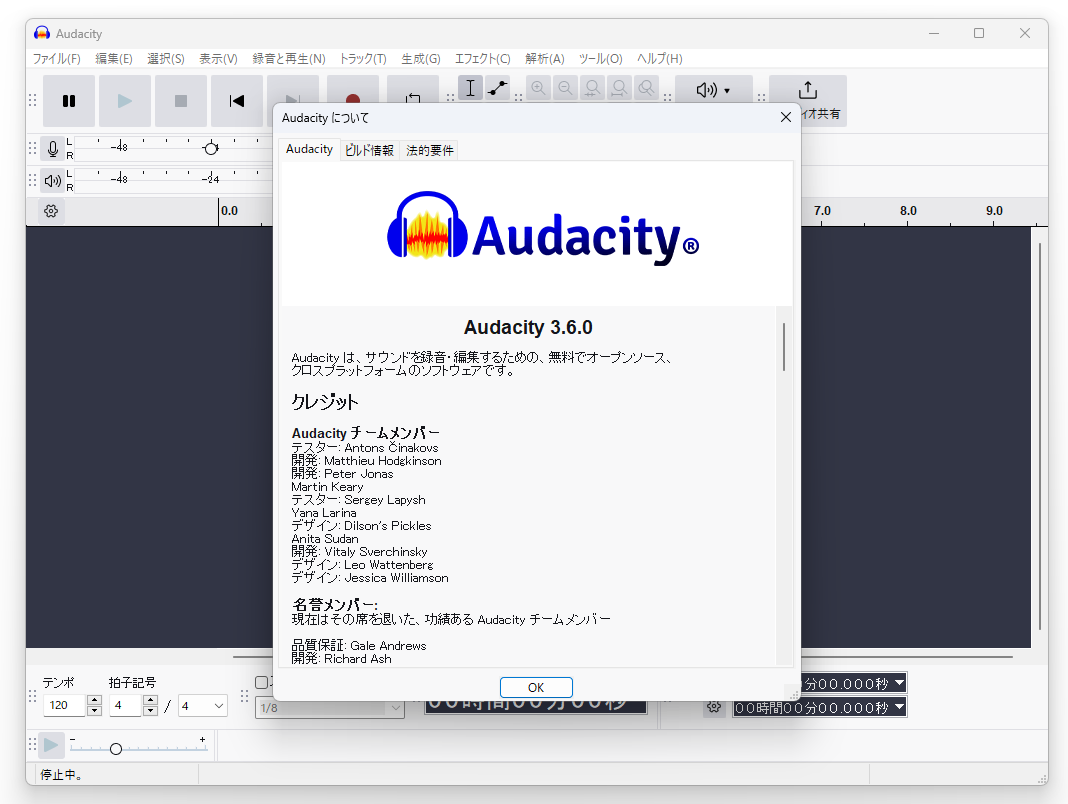This screenshot has width=1068, height=804.
Task: Open the audio setup gear icon
Action: (x=50, y=211)
